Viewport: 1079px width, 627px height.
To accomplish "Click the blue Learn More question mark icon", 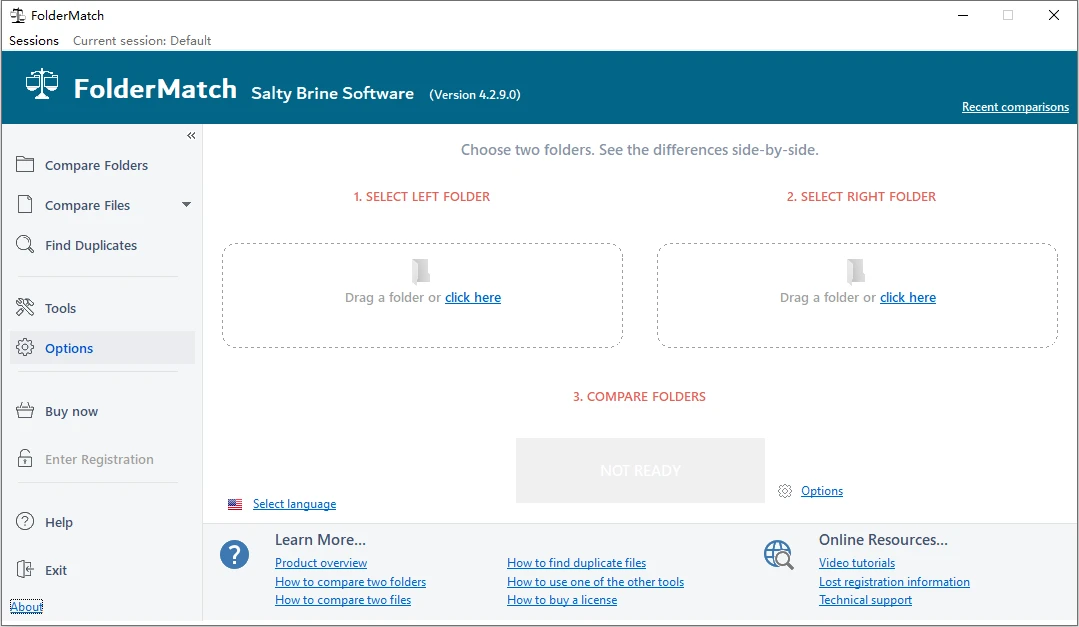I will (235, 554).
